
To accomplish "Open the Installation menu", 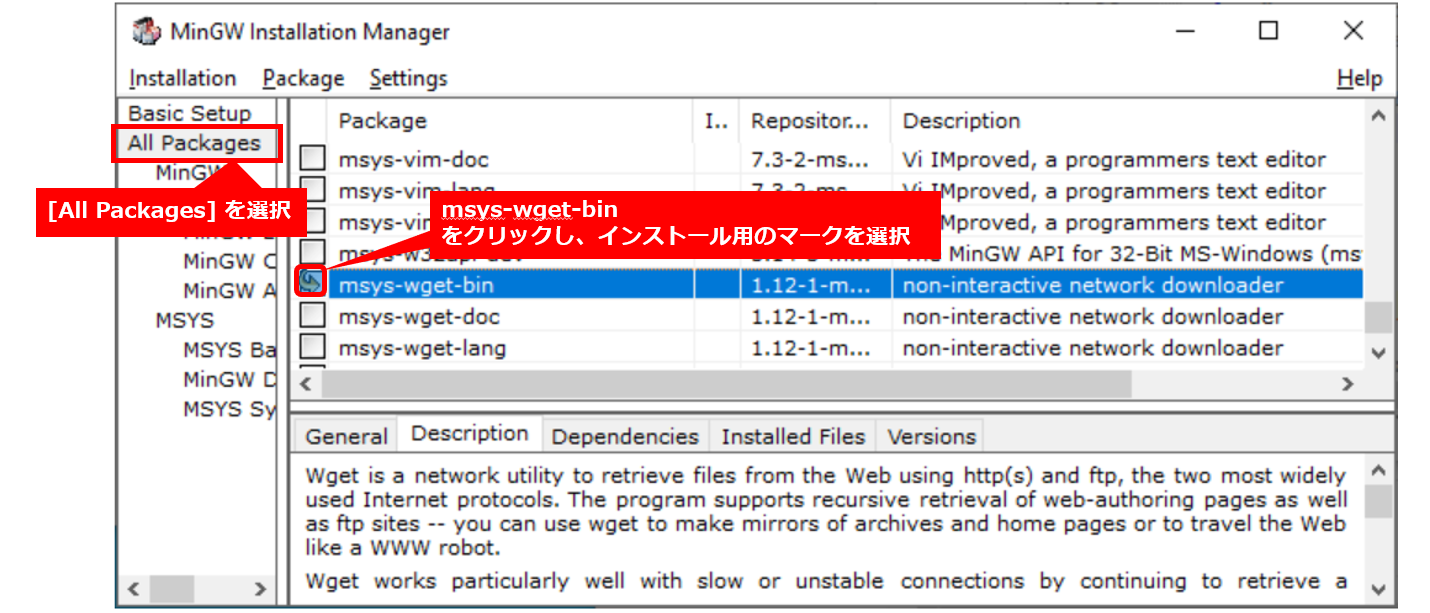I will click(x=182, y=78).
